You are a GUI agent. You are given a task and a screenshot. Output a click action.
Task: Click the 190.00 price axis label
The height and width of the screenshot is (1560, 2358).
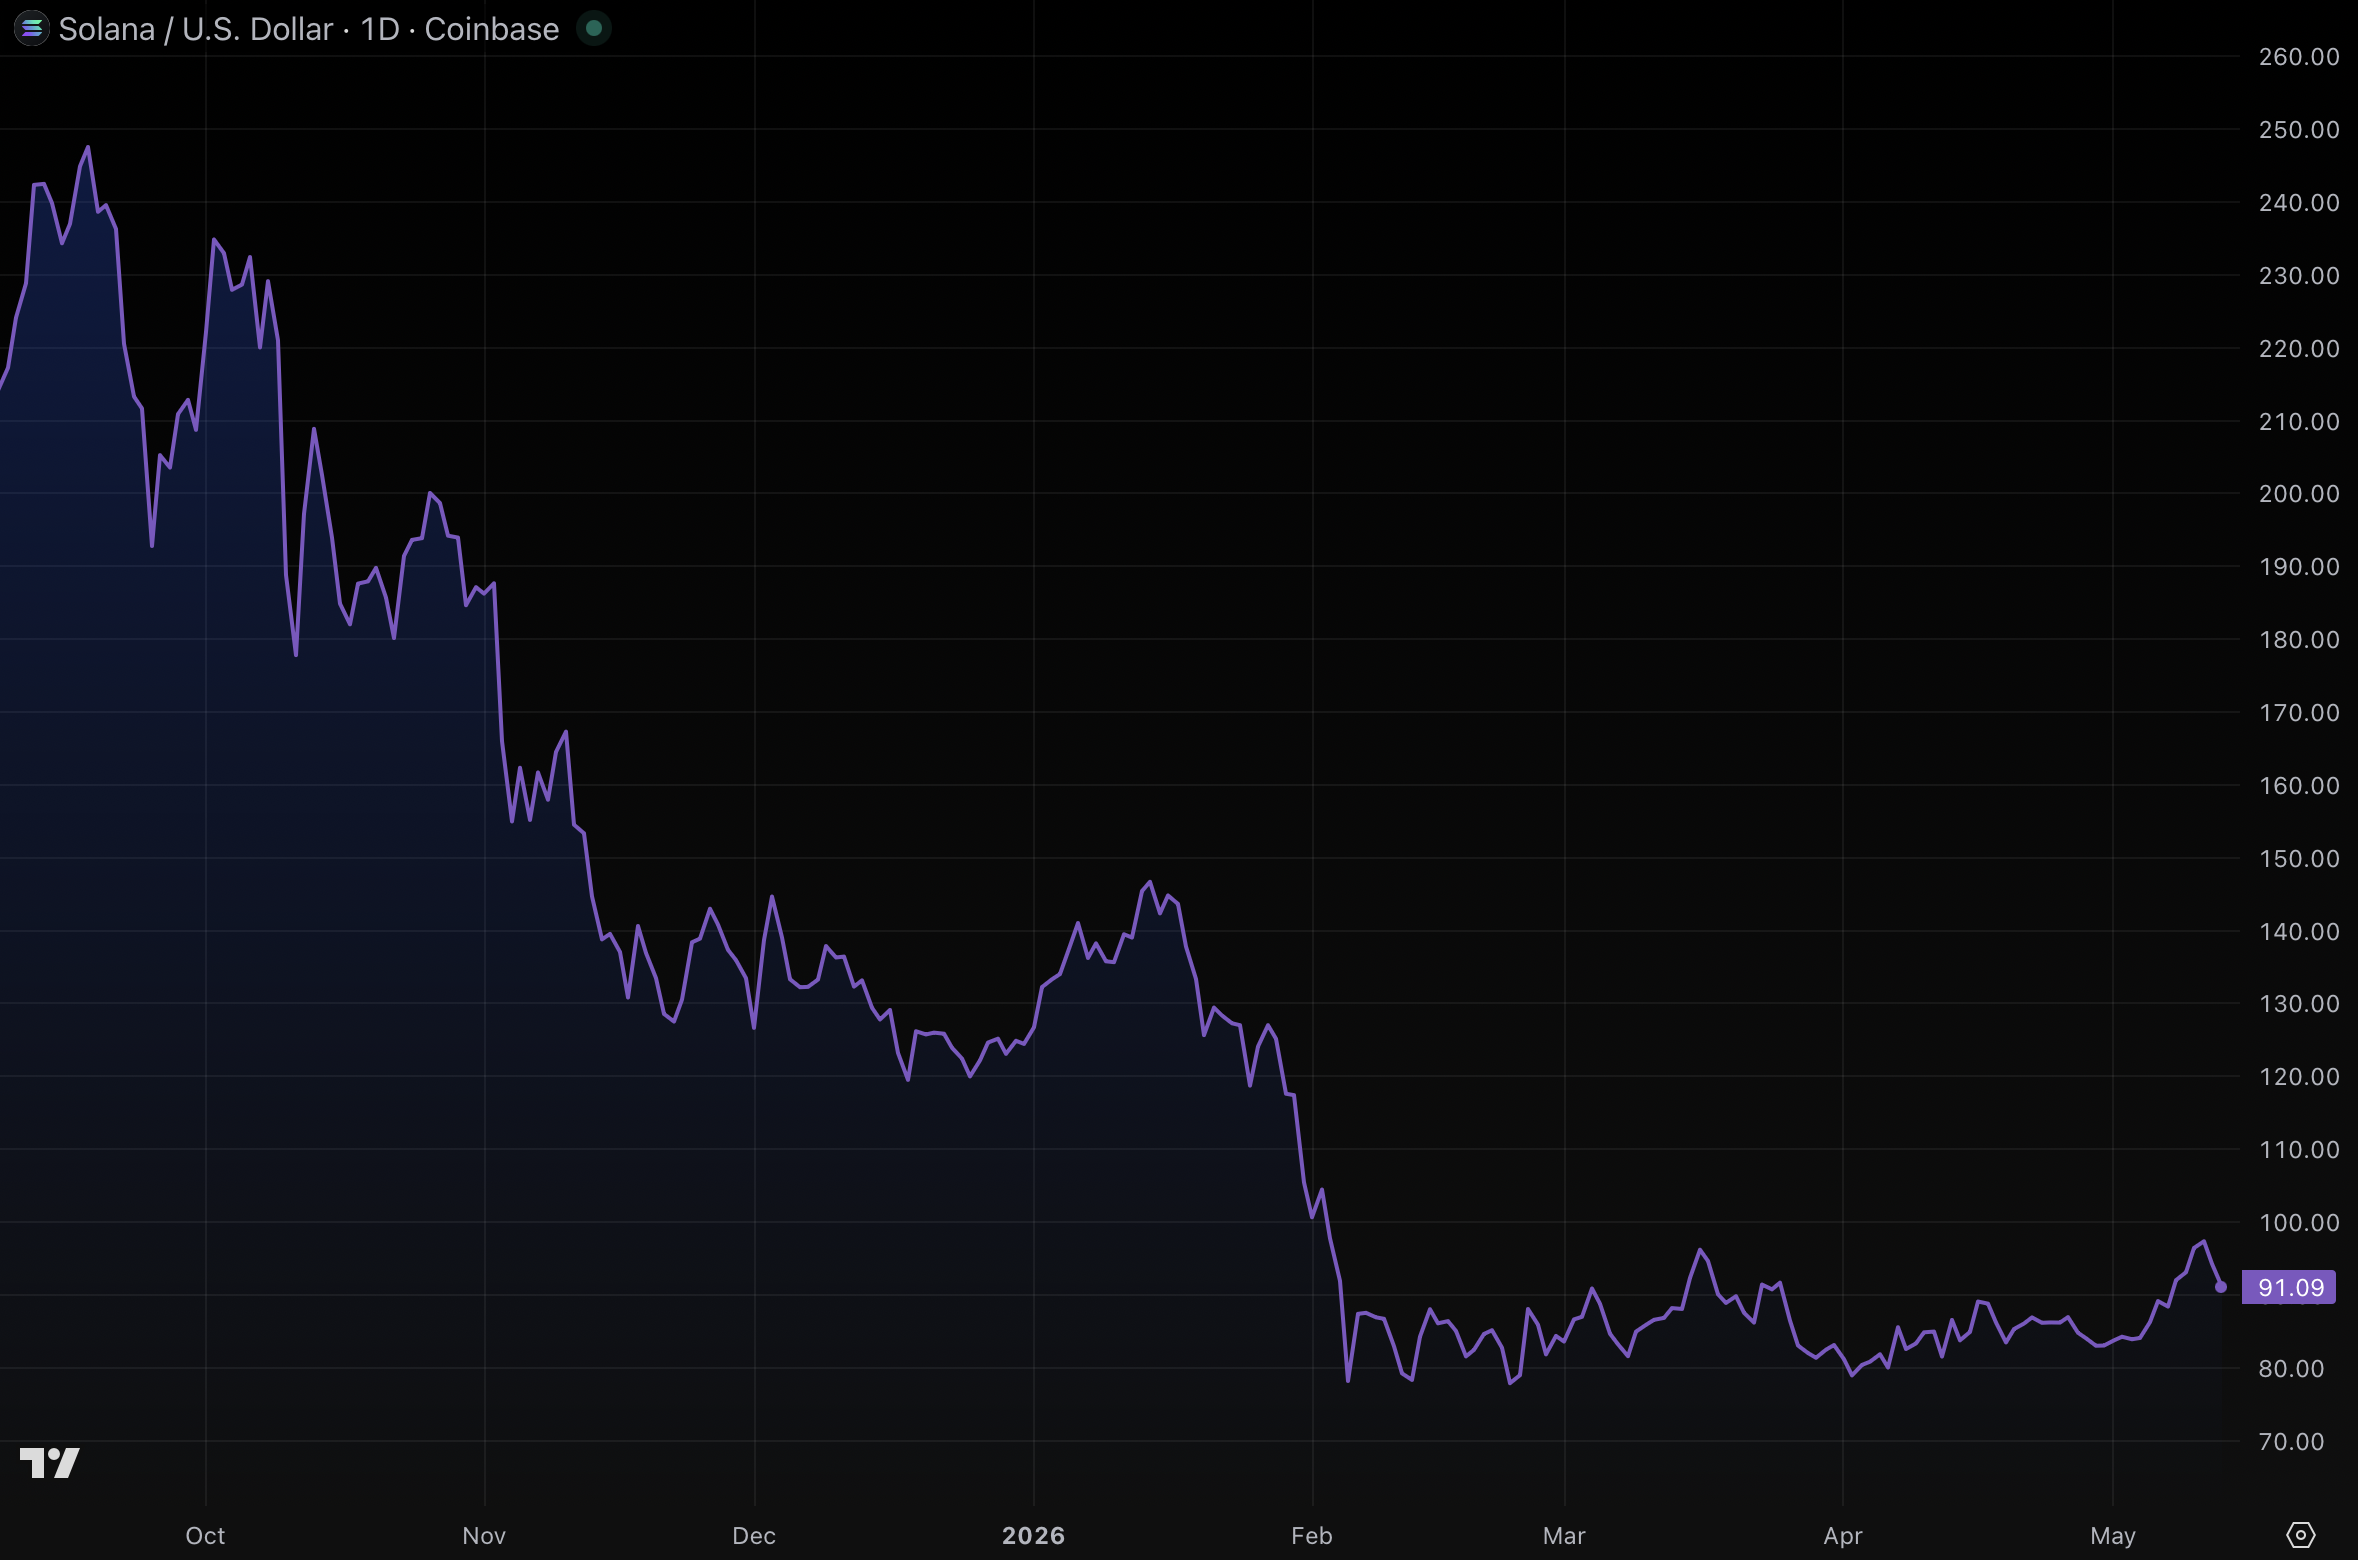(x=2299, y=567)
